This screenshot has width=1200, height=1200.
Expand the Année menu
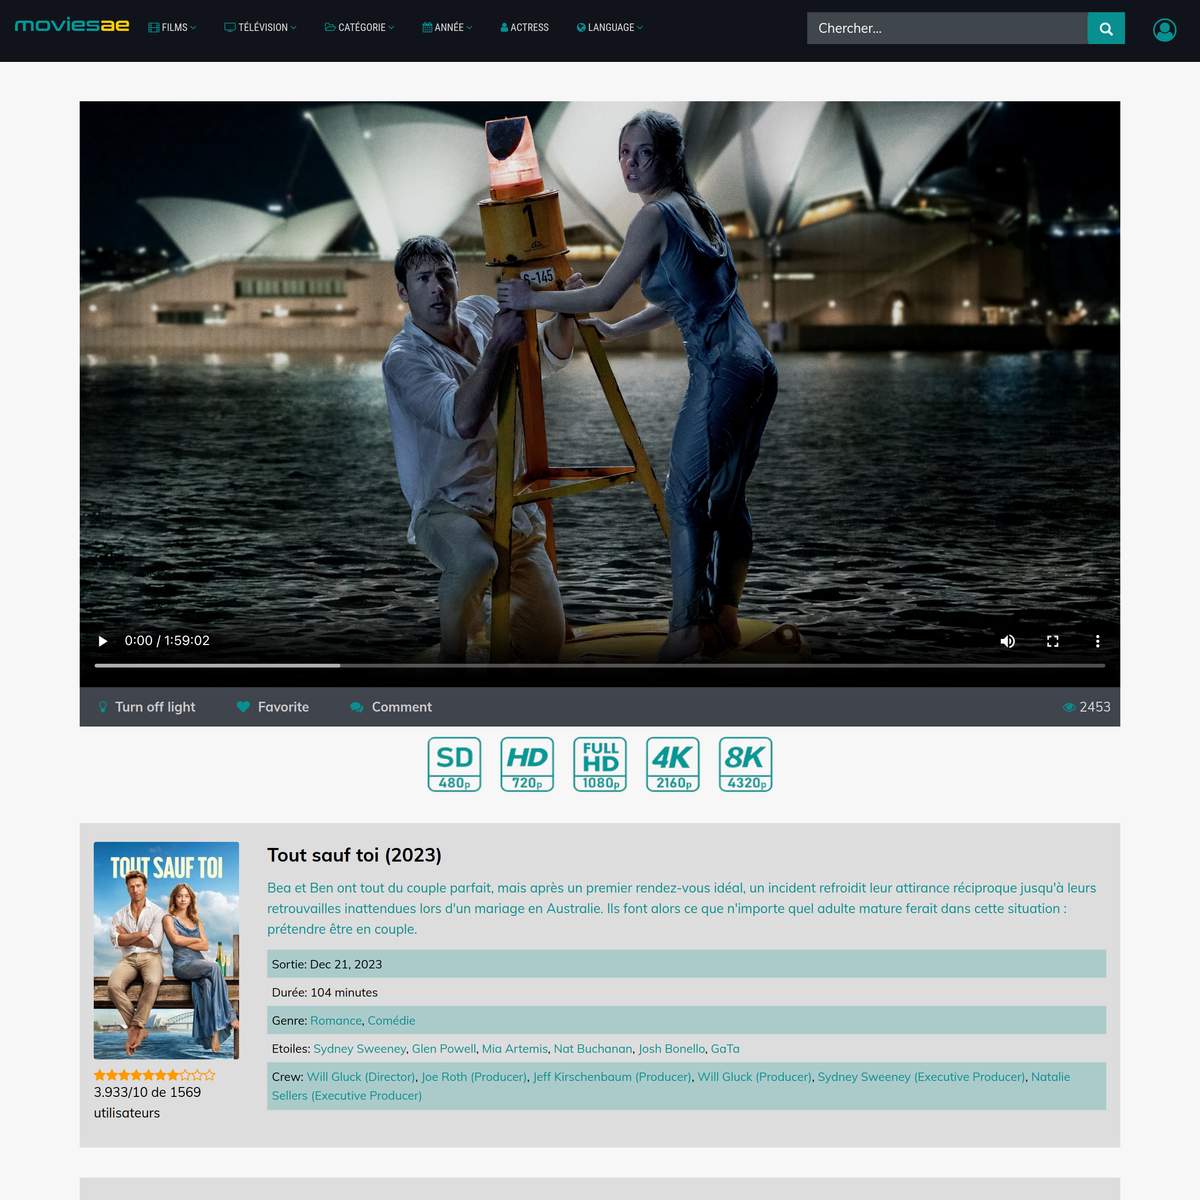tap(447, 28)
